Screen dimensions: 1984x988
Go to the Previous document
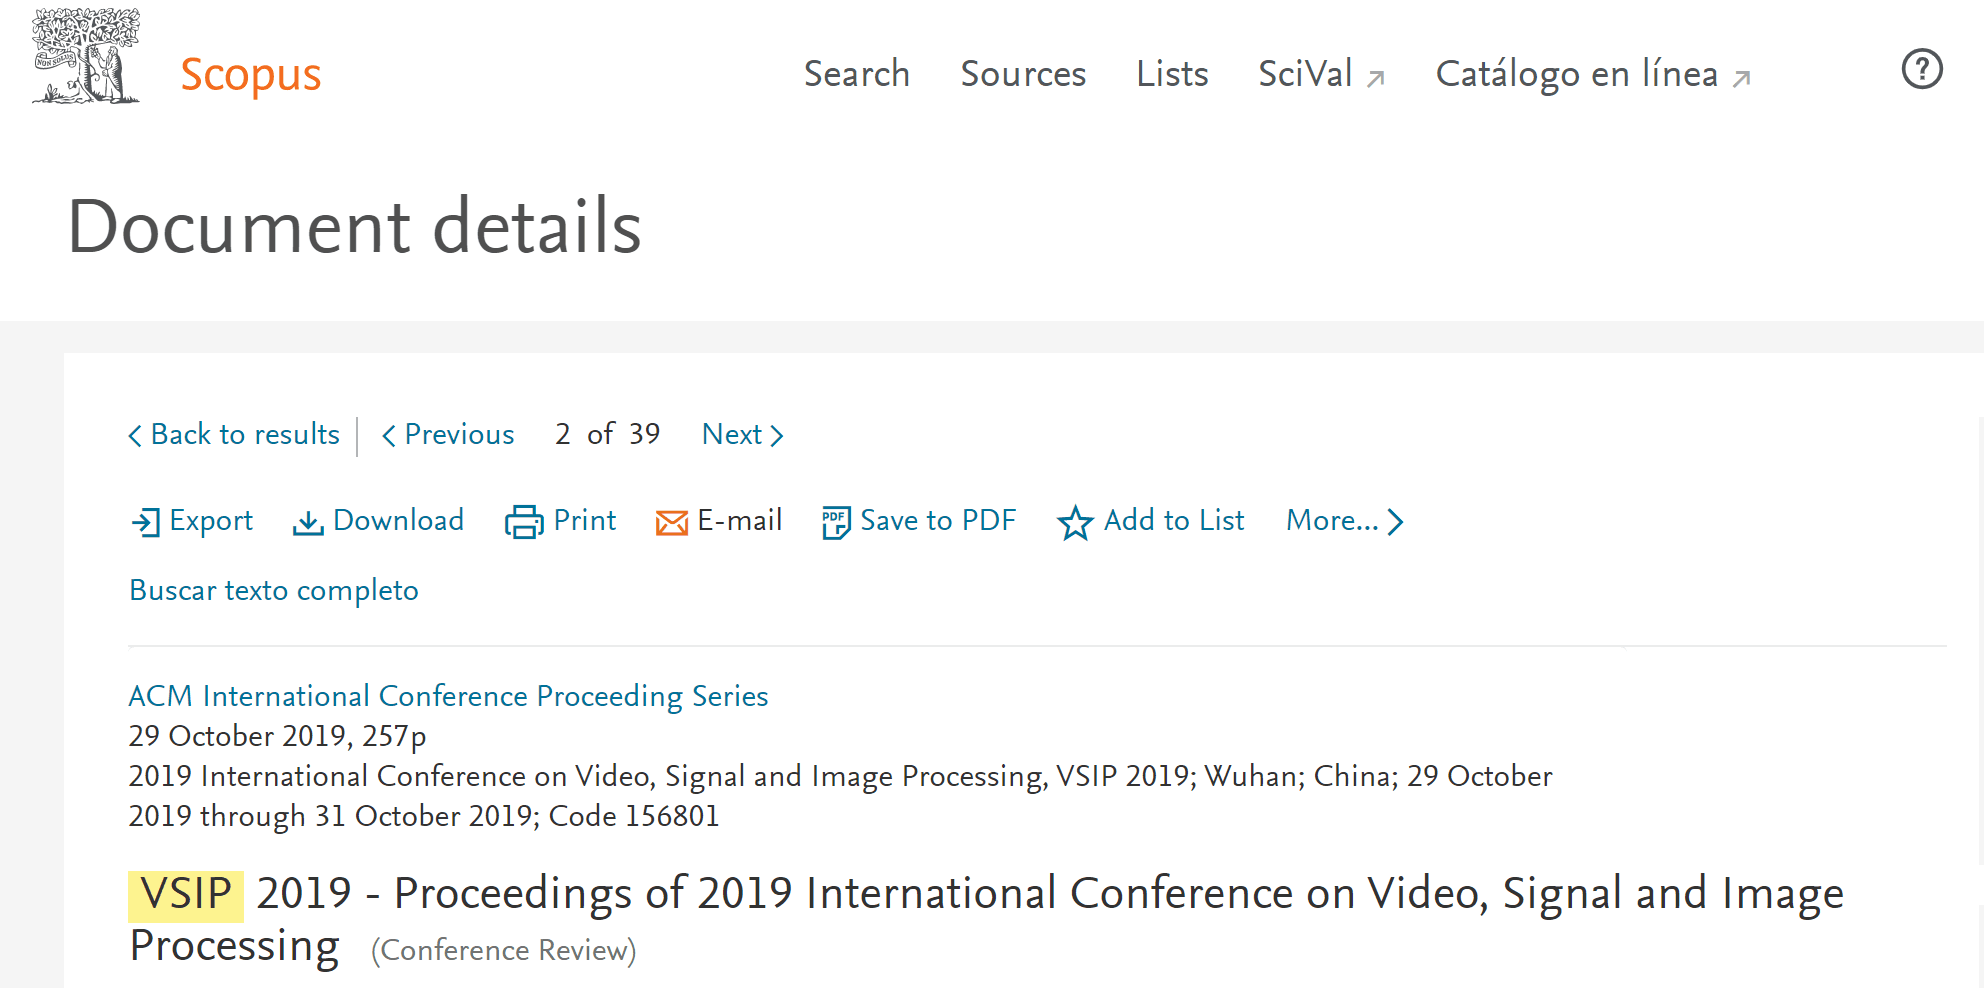[x=459, y=434]
